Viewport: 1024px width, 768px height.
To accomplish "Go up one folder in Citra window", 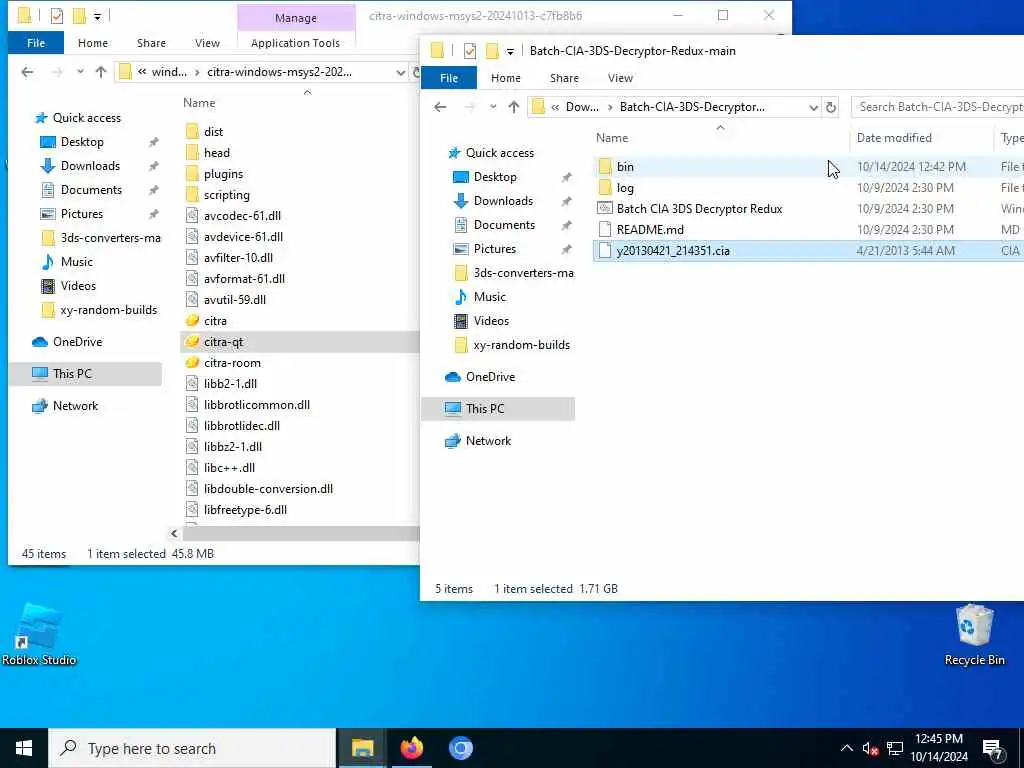I will pos(101,72).
